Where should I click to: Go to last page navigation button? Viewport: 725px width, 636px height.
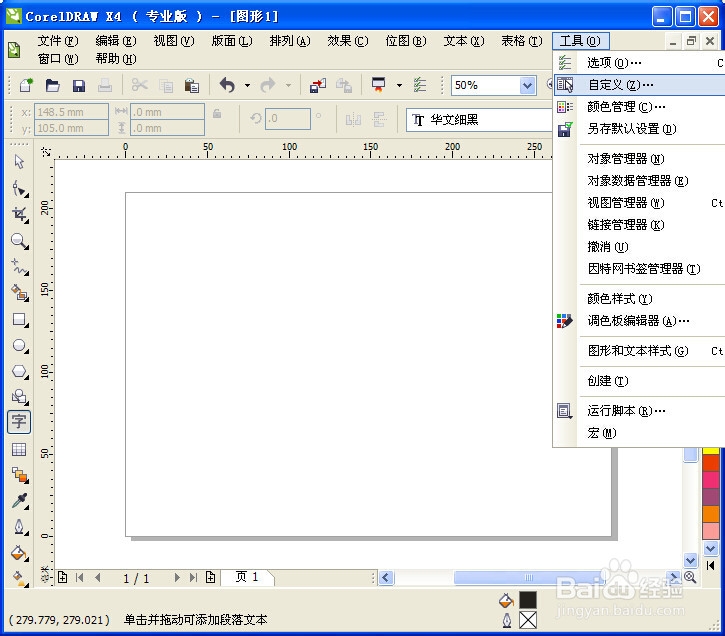[x=193, y=578]
